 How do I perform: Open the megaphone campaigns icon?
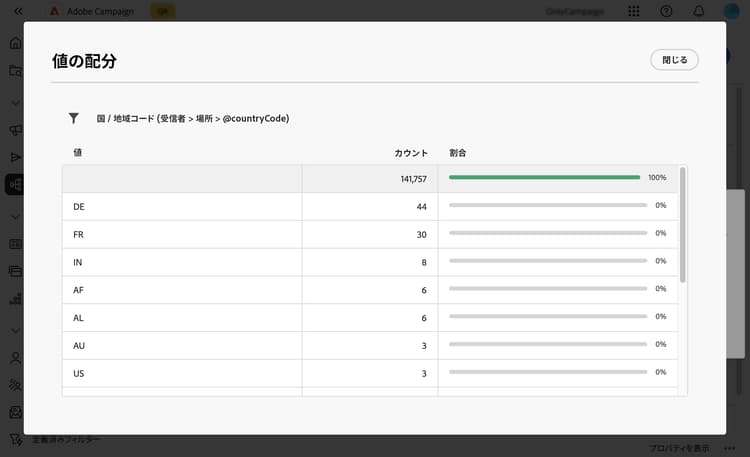(x=15, y=130)
